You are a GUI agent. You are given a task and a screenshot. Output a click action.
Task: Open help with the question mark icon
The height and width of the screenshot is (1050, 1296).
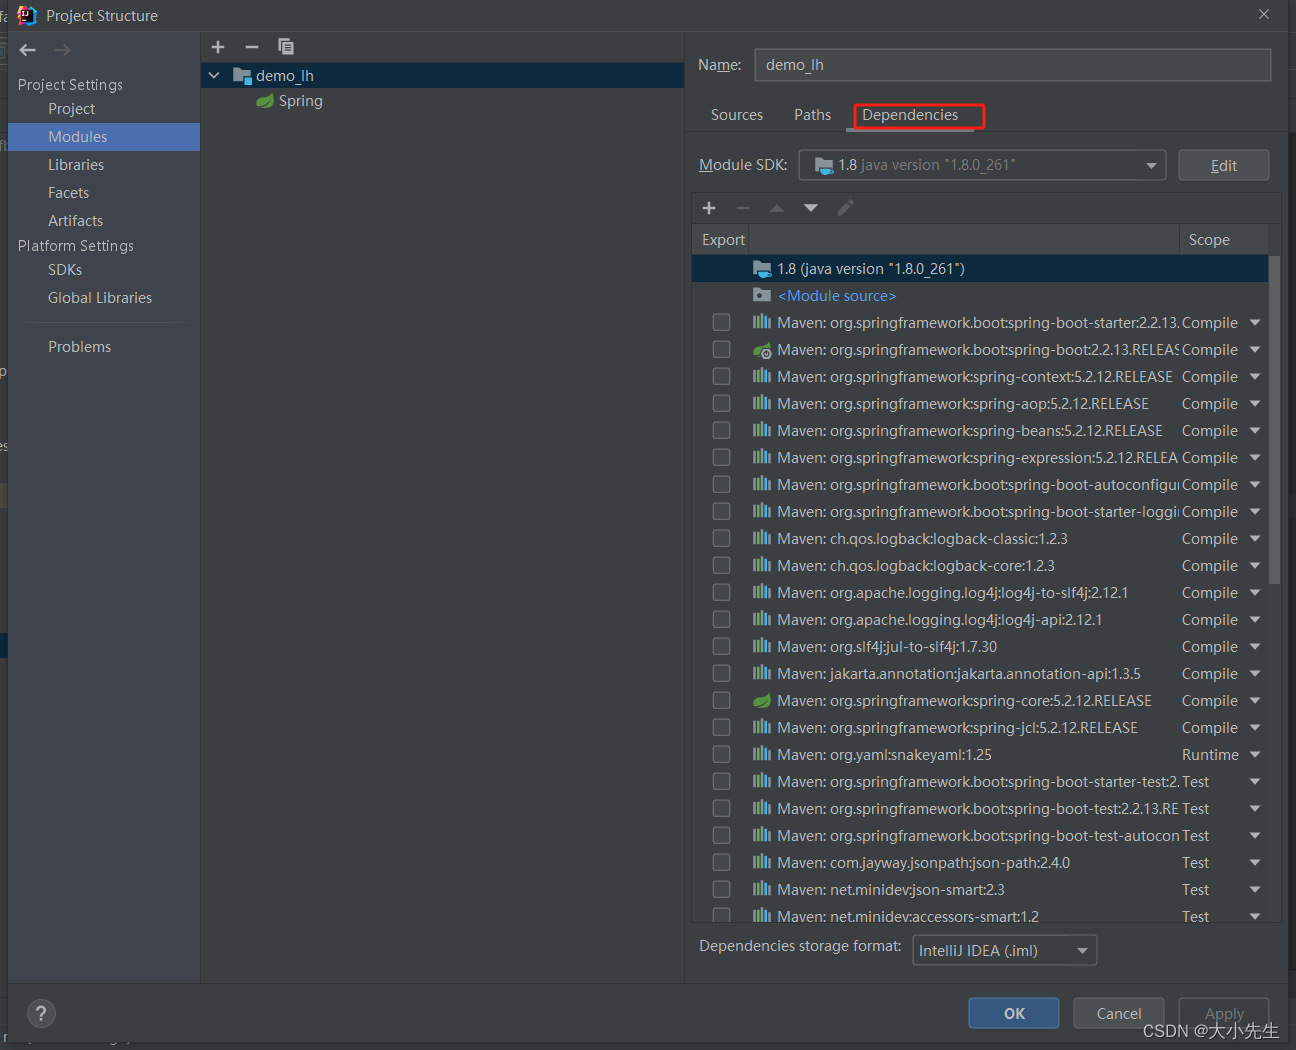(41, 1014)
